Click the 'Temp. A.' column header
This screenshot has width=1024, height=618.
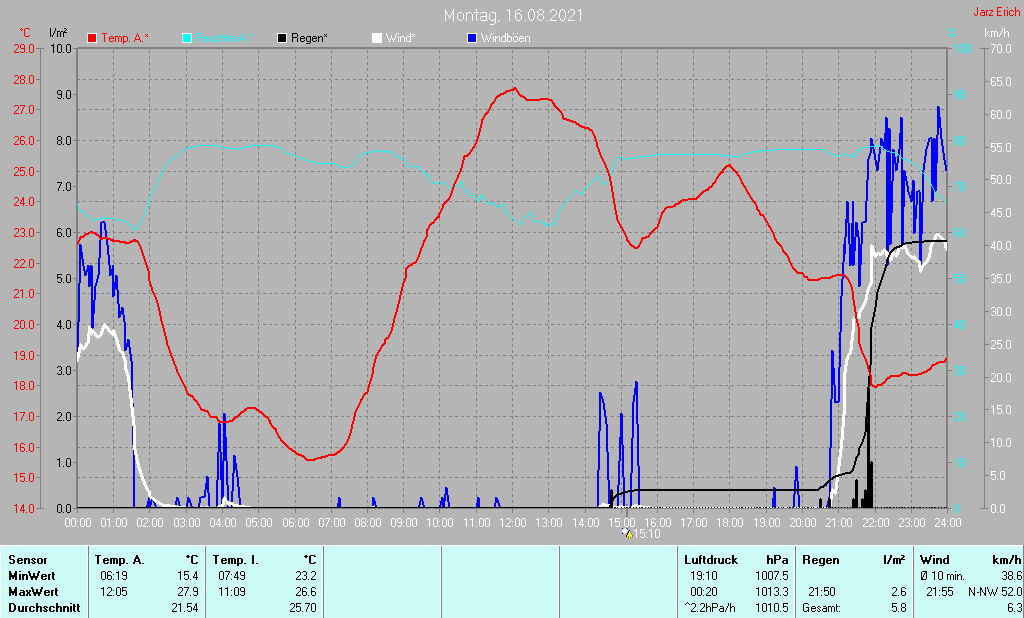120,560
